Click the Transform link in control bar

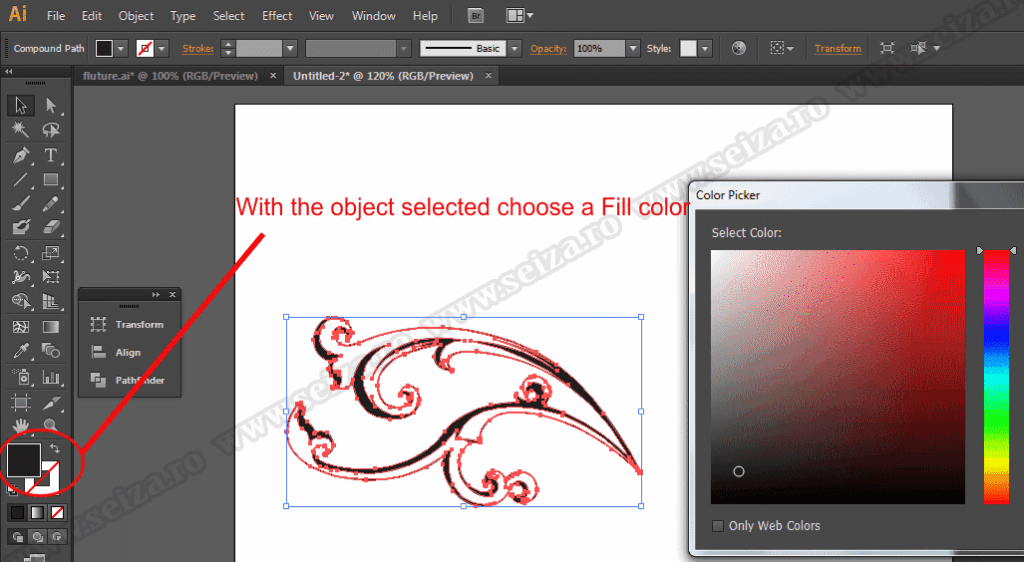point(838,48)
